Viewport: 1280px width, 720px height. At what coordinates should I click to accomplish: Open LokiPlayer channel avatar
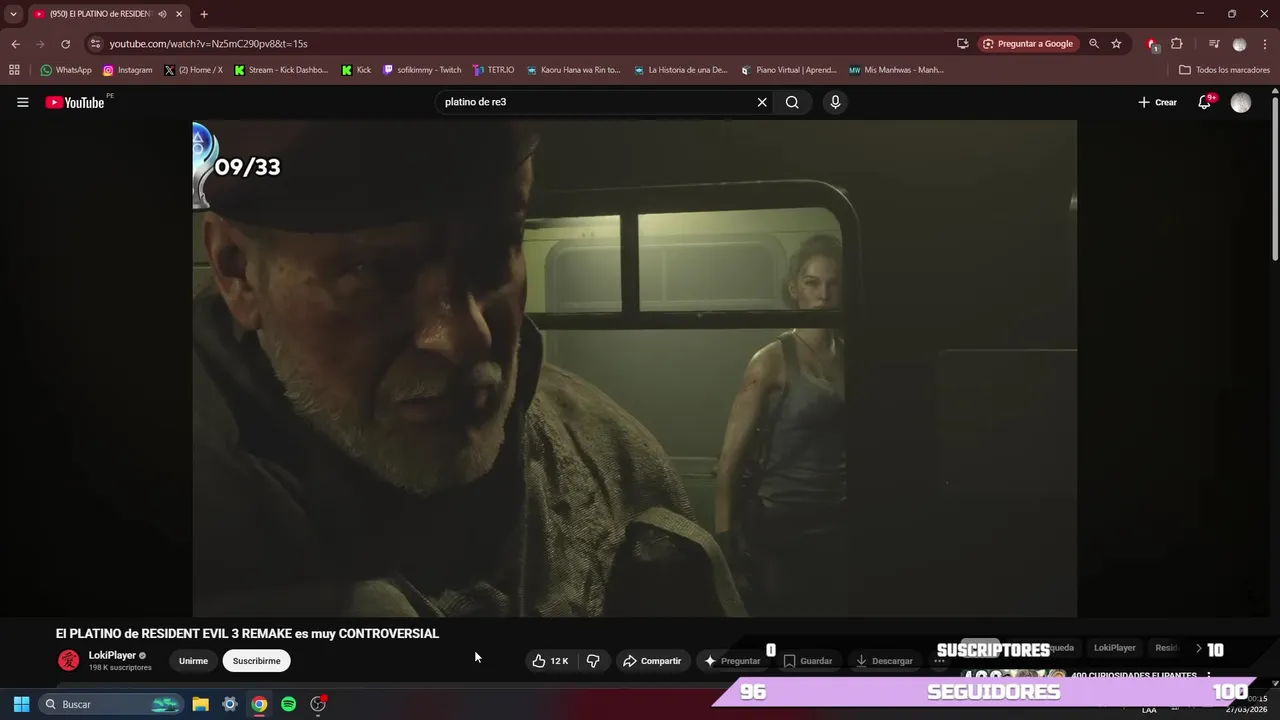pyautogui.click(x=69, y=660)
